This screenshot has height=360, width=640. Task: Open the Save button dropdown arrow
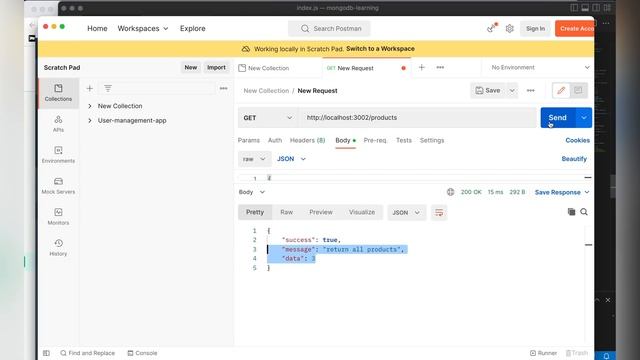512,91
